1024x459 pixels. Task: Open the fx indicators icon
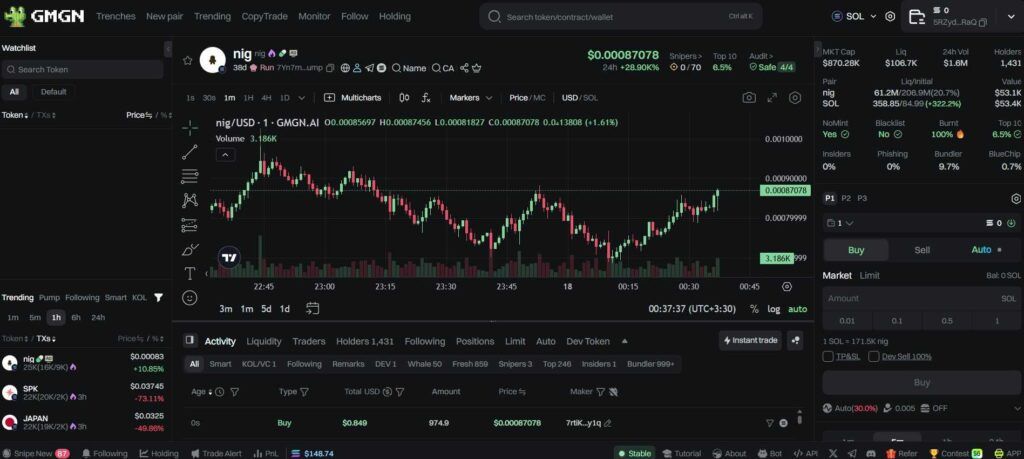point(426,98)
